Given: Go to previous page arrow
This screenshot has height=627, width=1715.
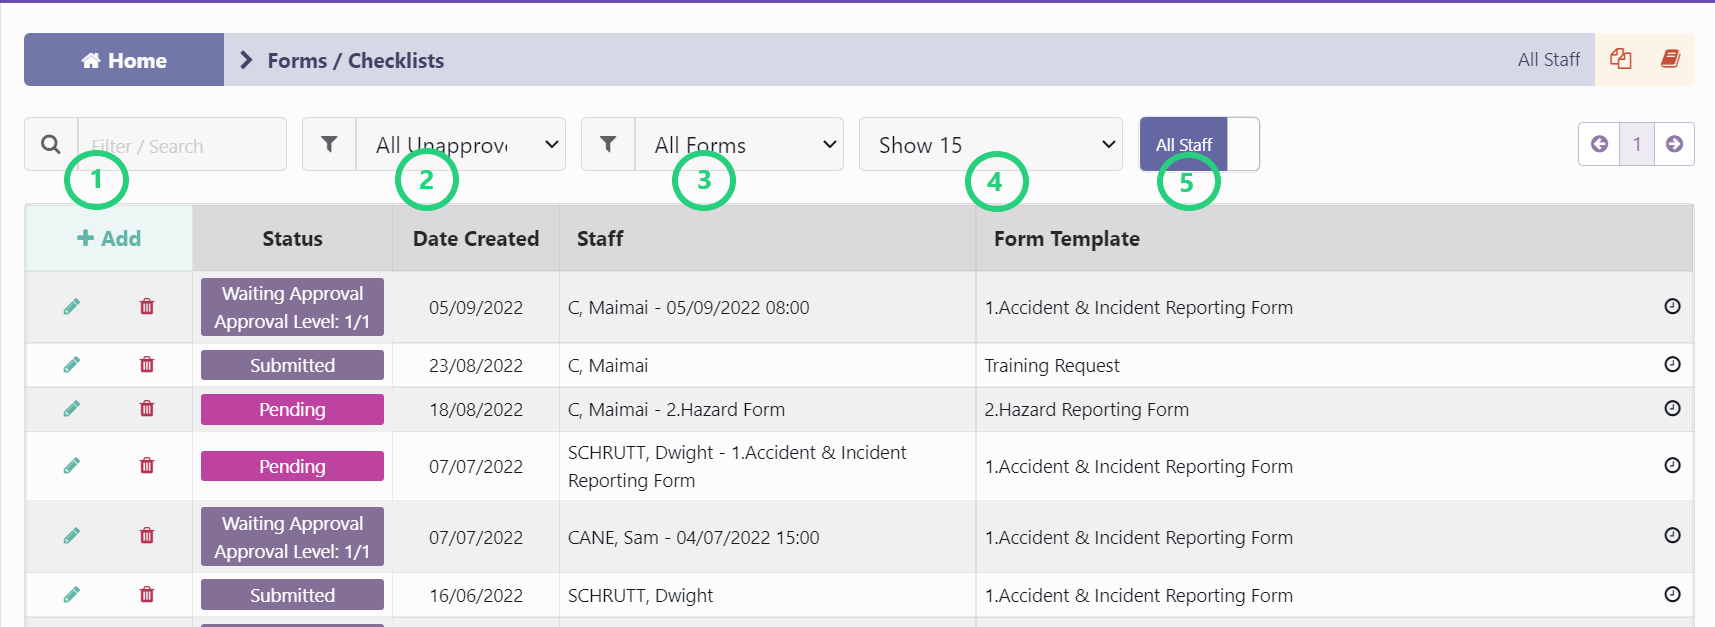Looking at the screenshot, I should click(1599, 144).
